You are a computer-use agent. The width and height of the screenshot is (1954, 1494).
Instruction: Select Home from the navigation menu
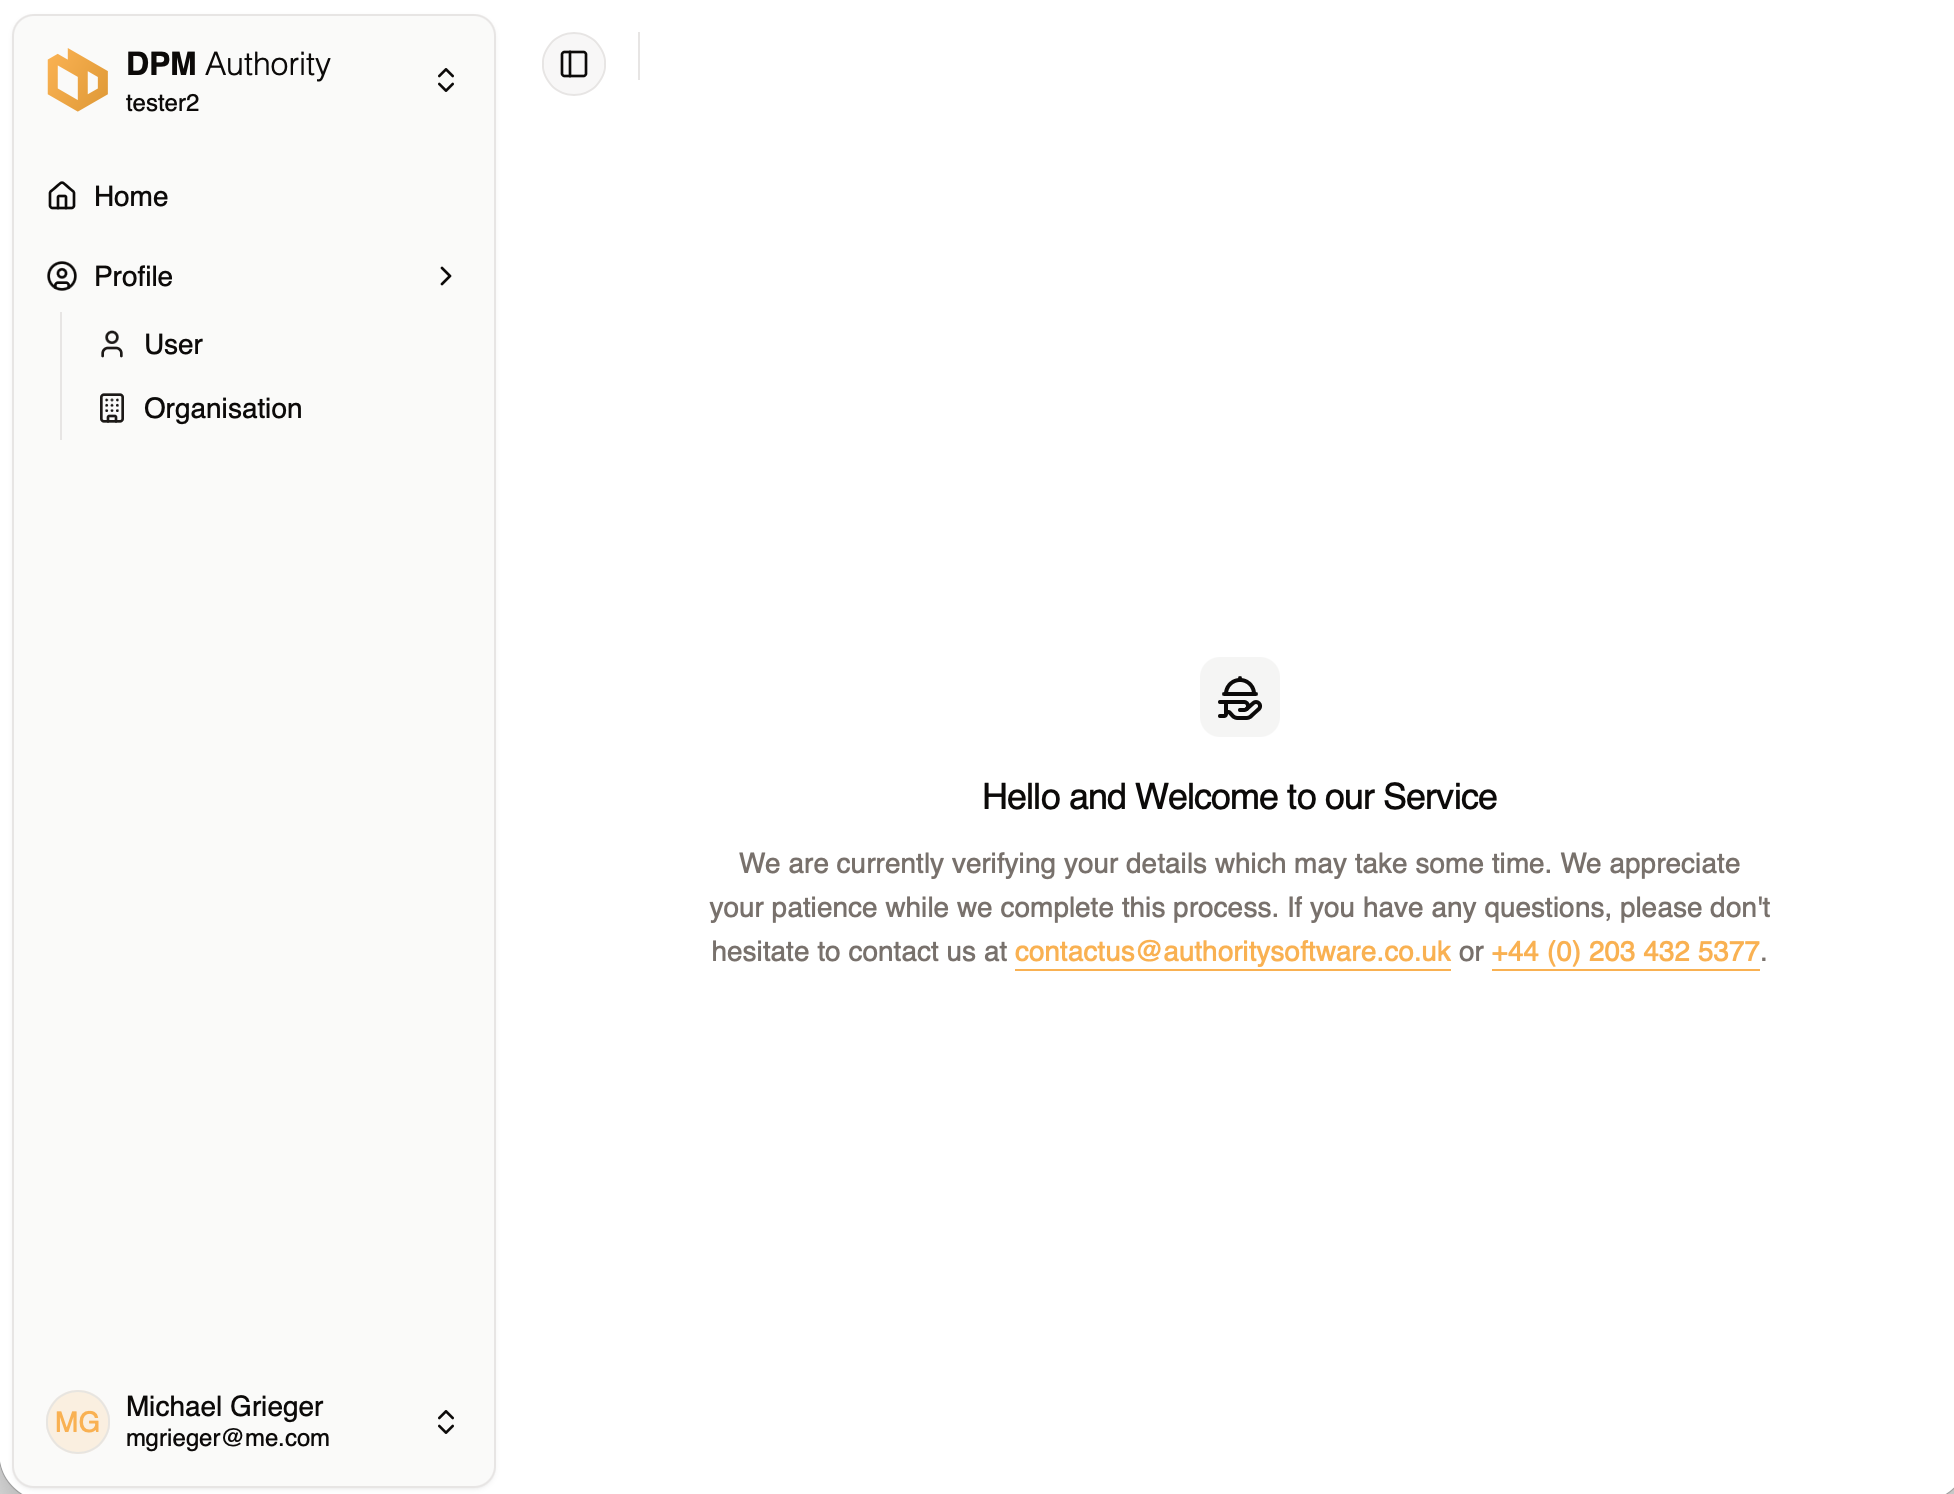point(129,196)
